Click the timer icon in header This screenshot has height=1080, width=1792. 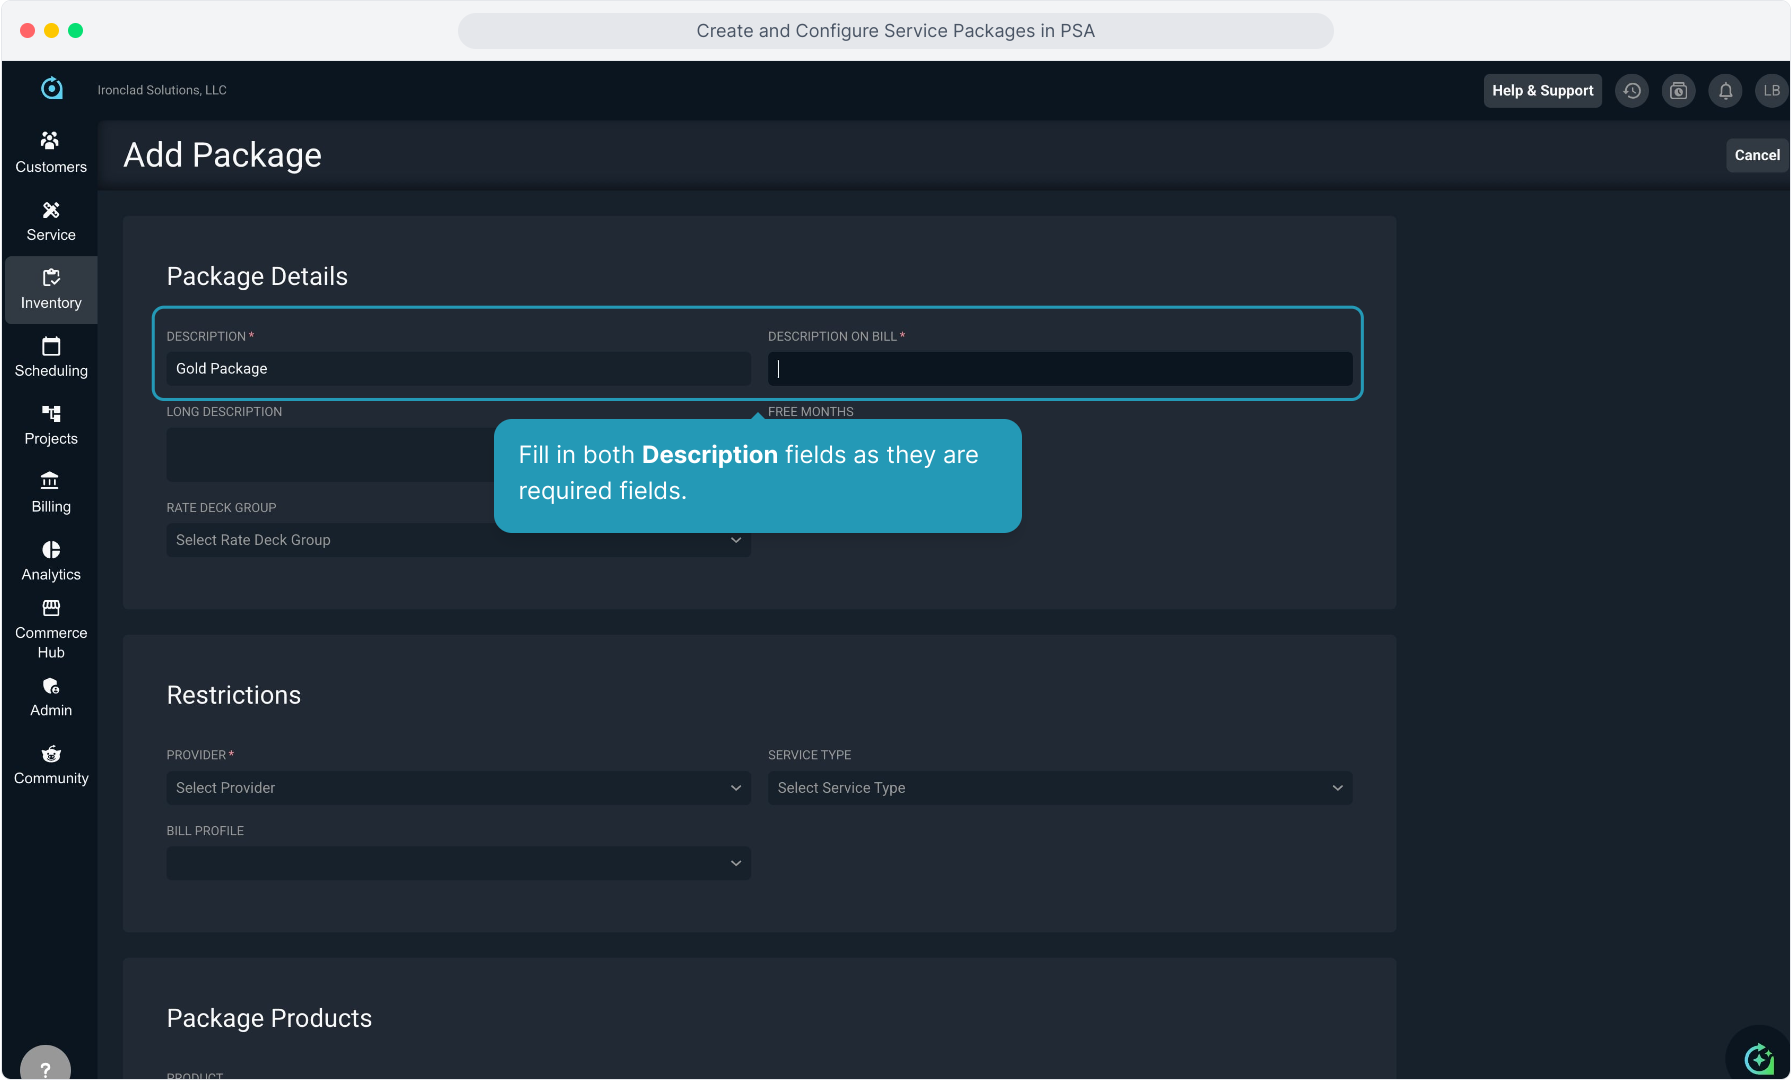(x=1678, y=91)
